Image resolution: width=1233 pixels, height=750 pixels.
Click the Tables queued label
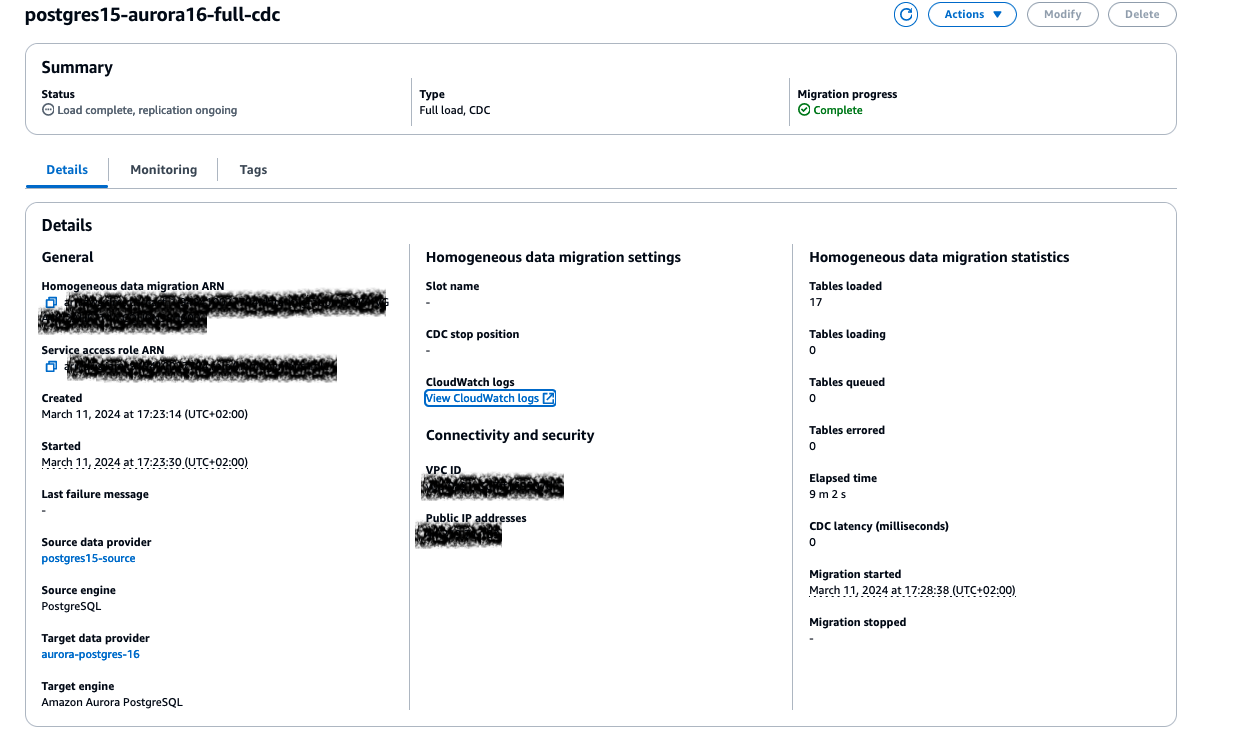847,382
